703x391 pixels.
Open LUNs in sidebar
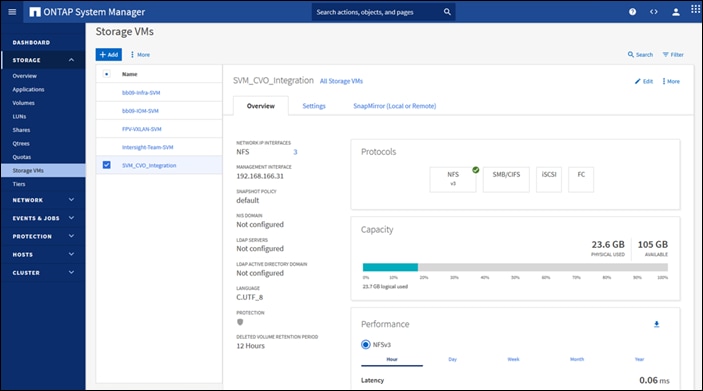(19, 117)
